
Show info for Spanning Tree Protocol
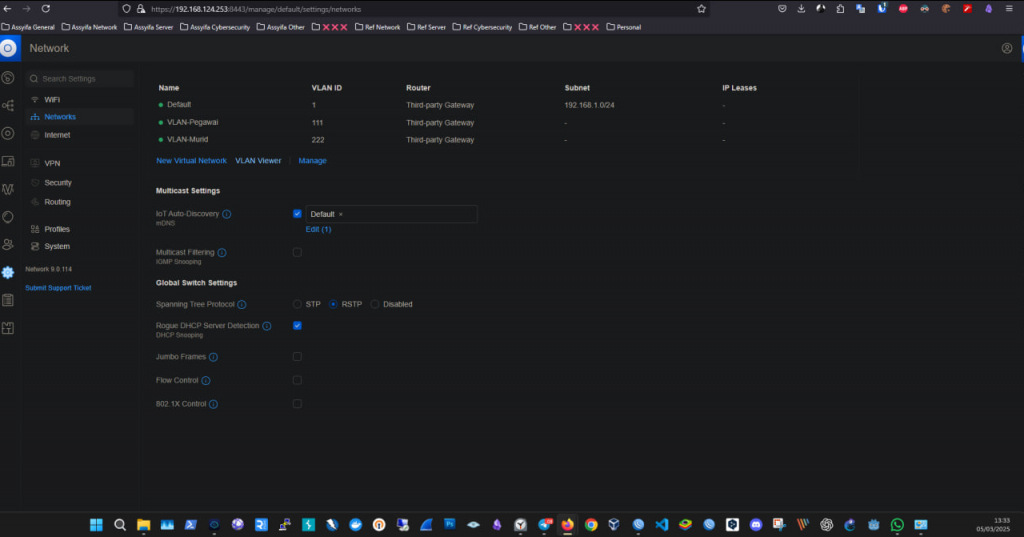point(242,304)
